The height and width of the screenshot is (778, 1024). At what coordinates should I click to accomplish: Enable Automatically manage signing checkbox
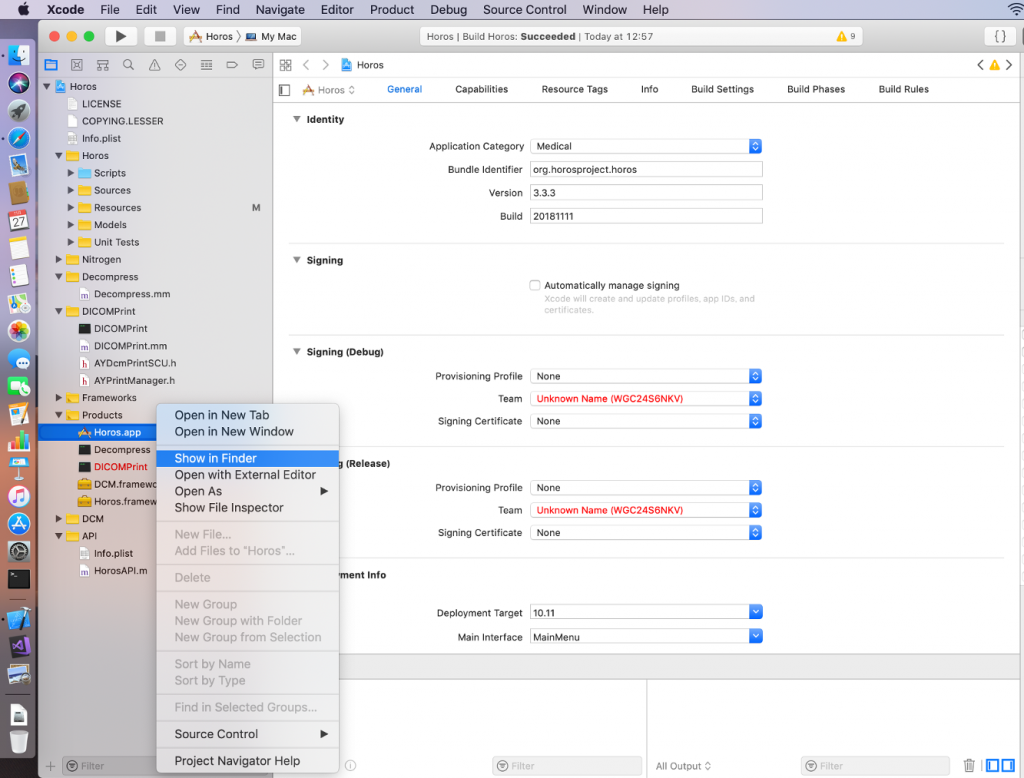(x=535, y=285)
